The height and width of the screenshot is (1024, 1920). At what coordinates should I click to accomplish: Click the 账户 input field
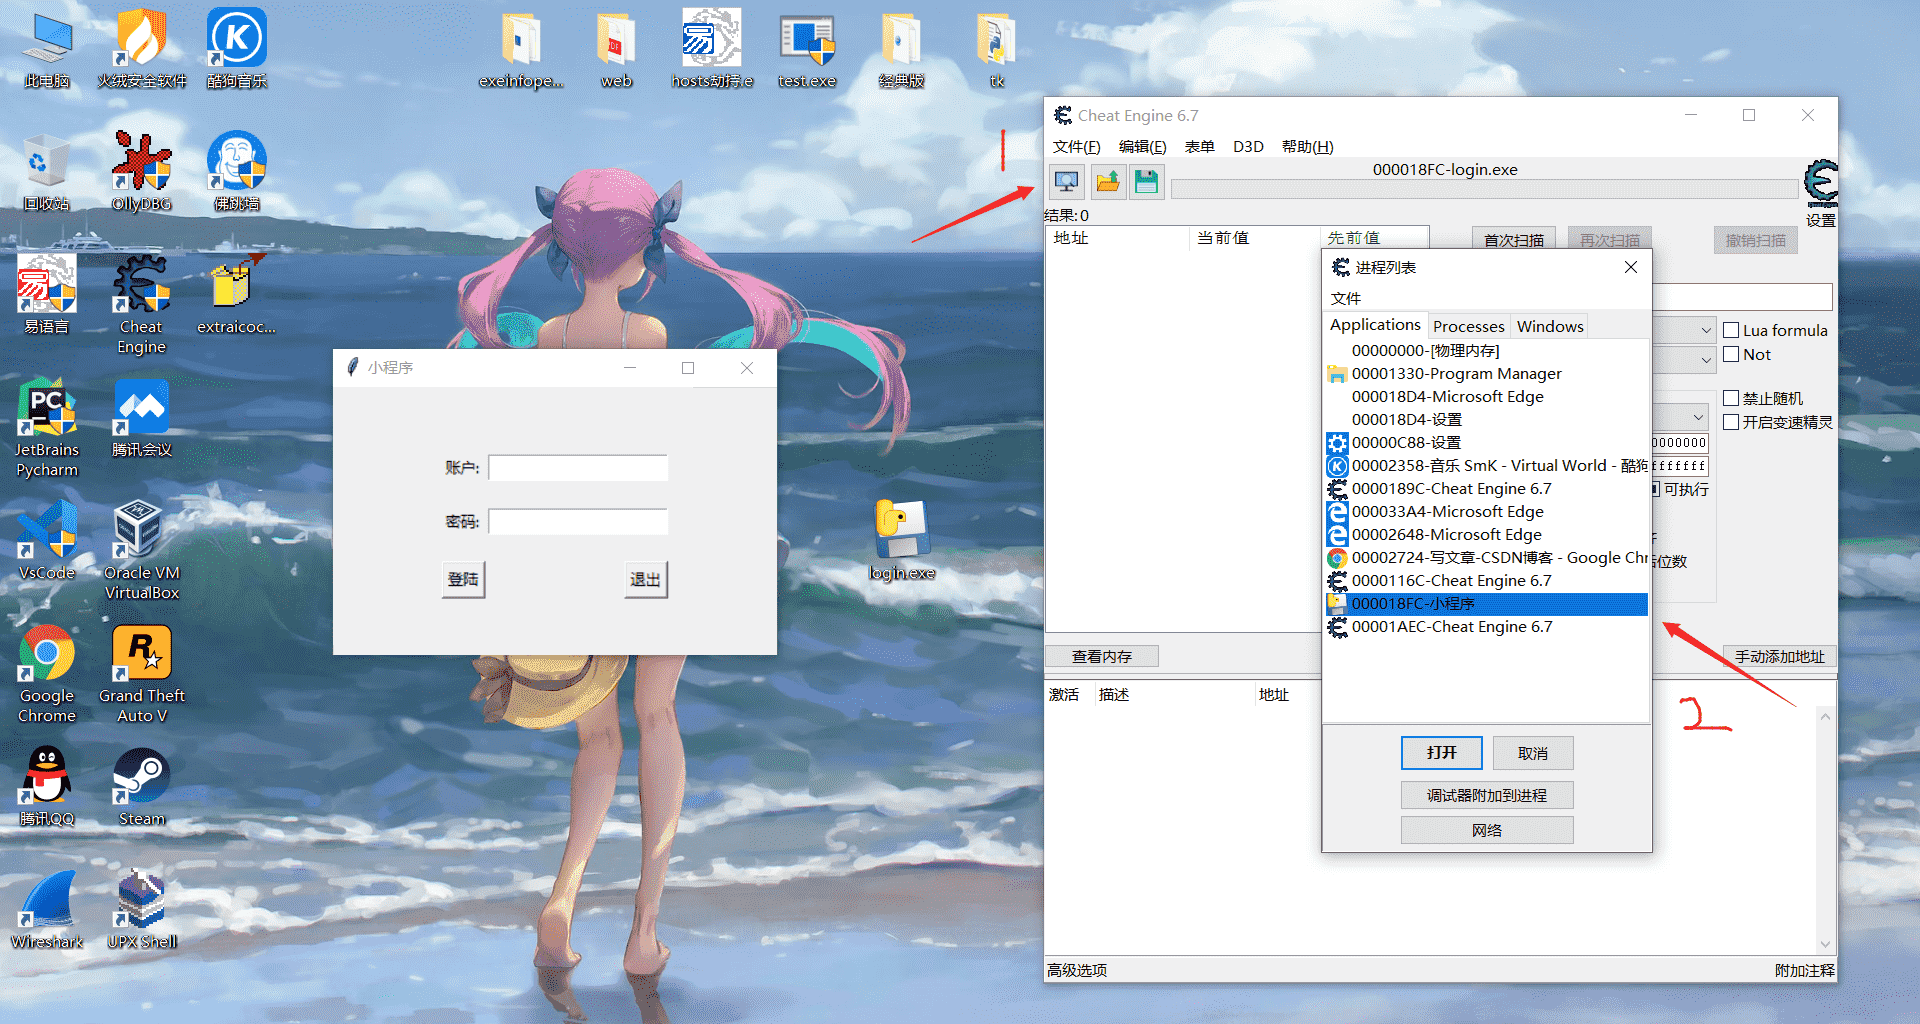578,468
